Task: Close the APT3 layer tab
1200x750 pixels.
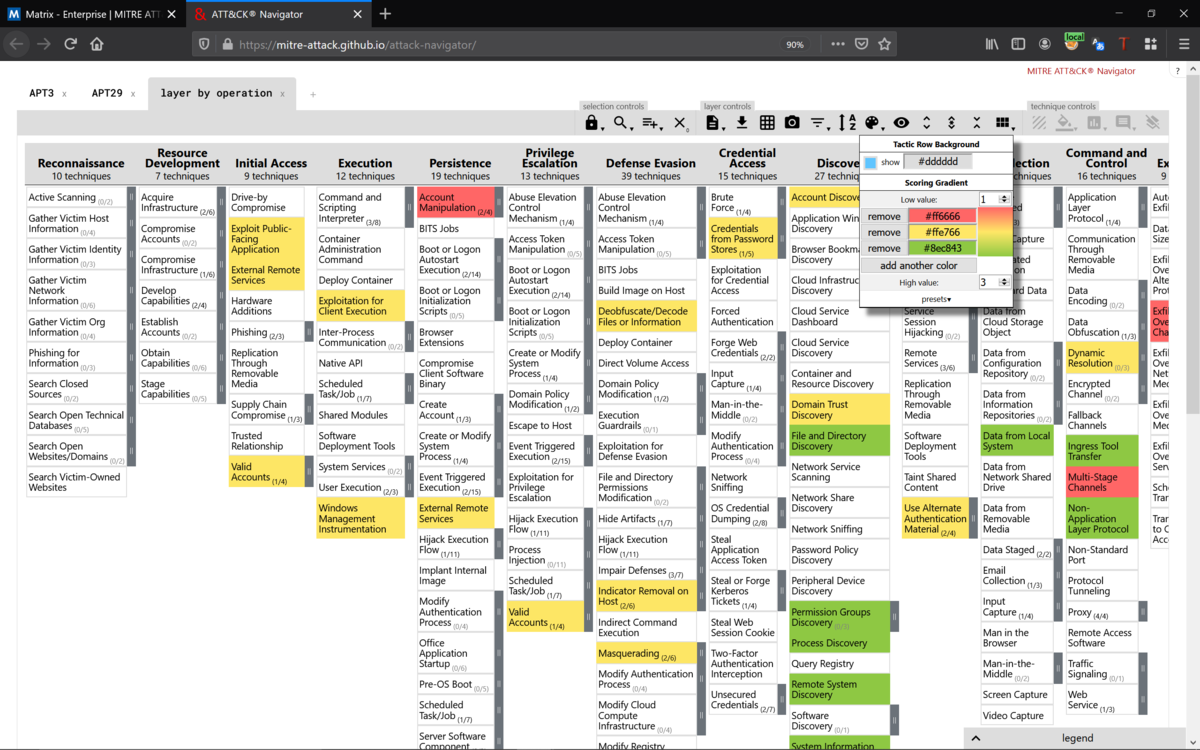Action: tap(64, 94)
